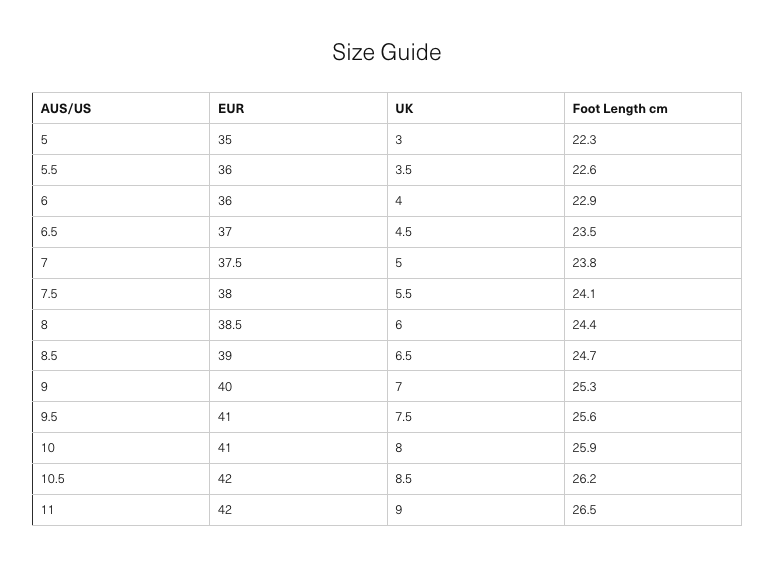The width and height of the screenshot is (778, 564).
Task: Select the EUR 38.5 cell
Action: pos(230,325)
